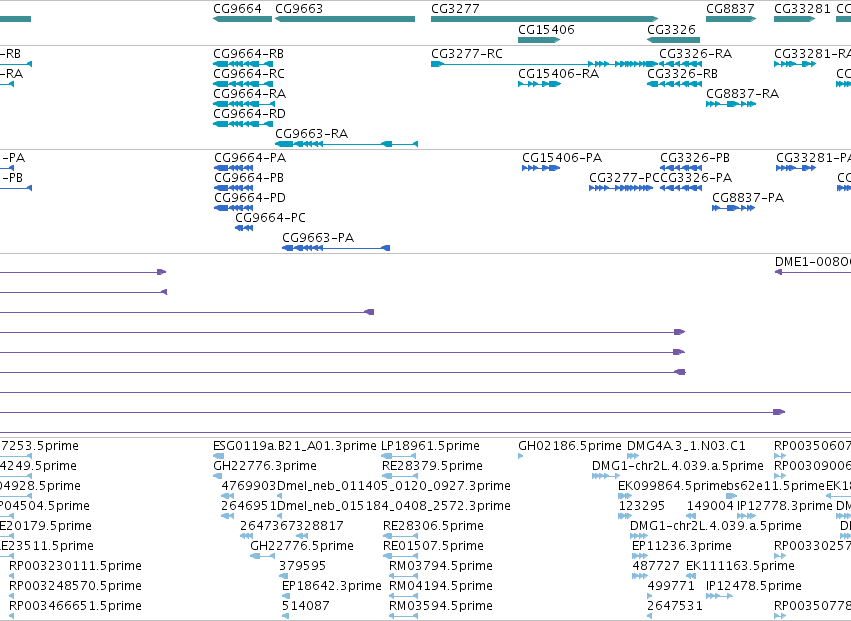Select the 149004 EST label
Viewport: 851px width, 621px height.
(710, 506)
